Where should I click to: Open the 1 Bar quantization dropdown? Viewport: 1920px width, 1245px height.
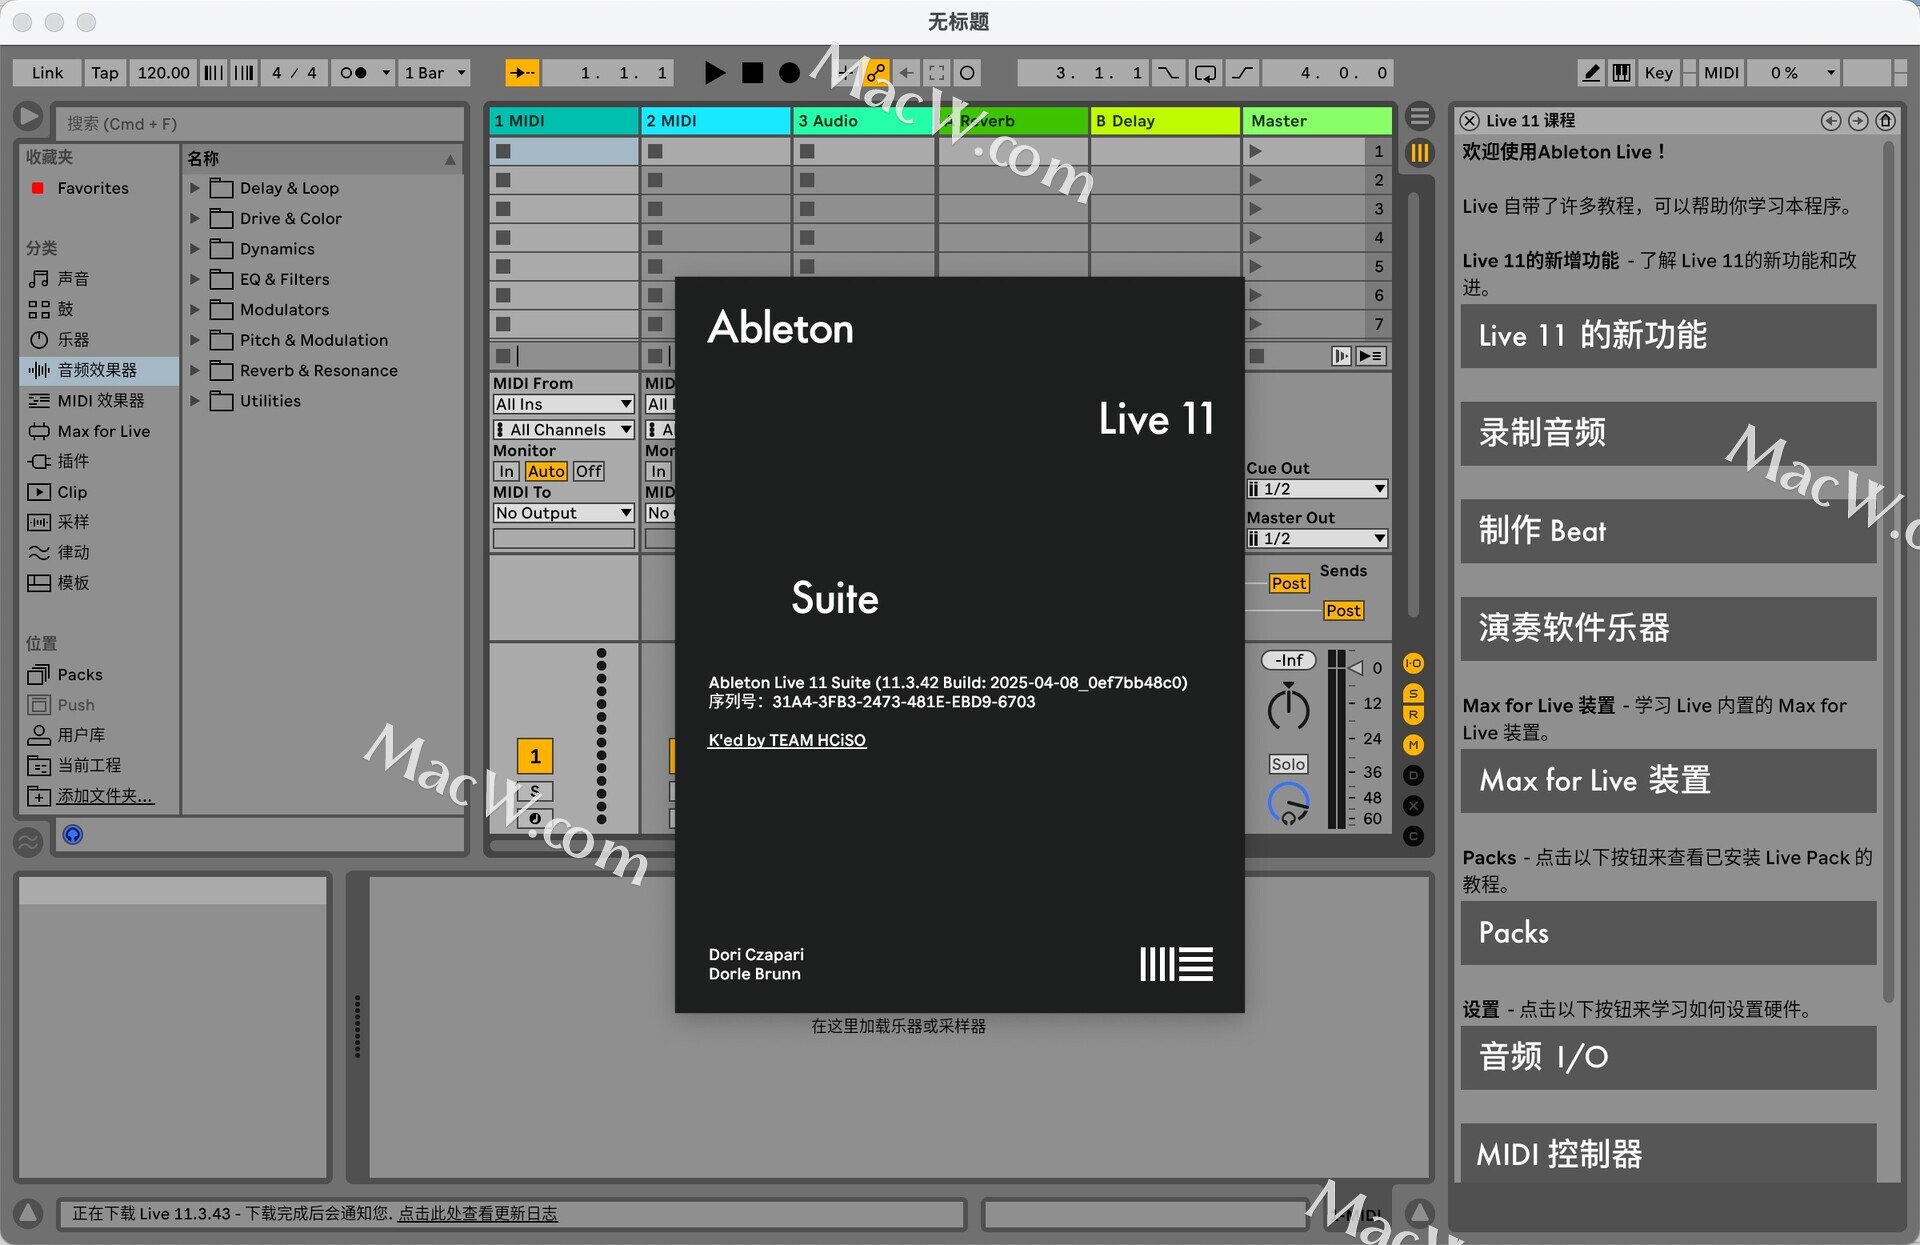click(x=434, y=73)
